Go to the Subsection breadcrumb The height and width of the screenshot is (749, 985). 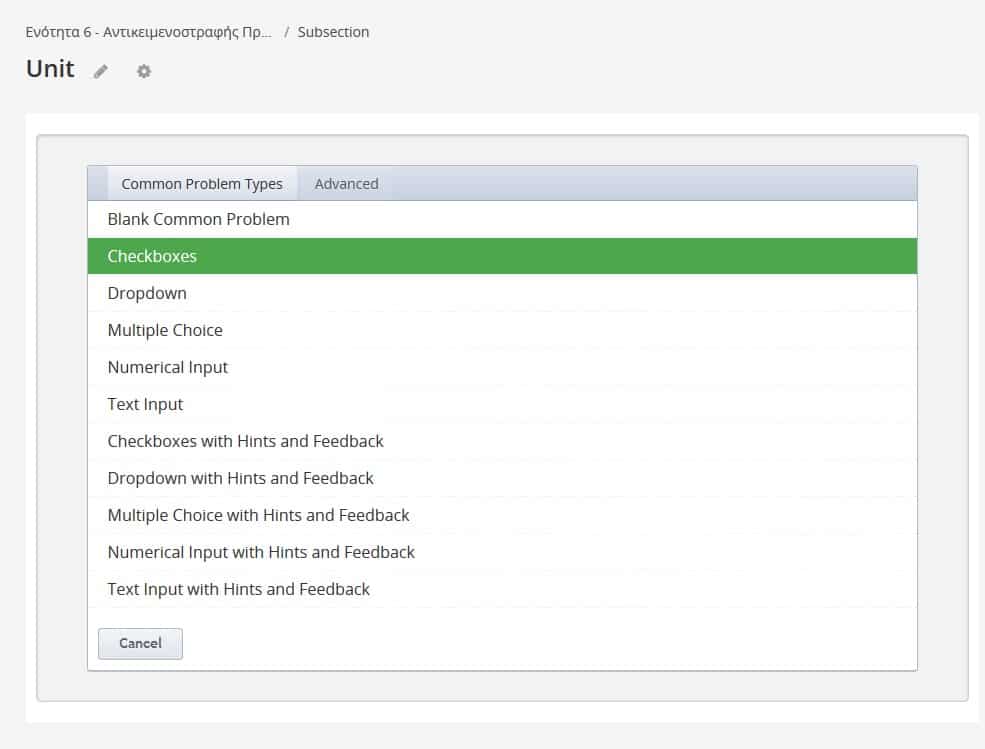(x=333, y=32)
